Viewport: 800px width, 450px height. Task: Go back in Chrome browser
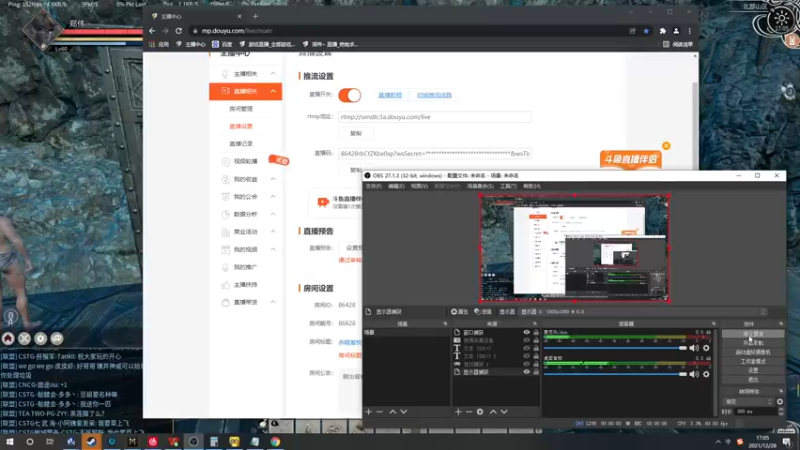pos(152,31)
